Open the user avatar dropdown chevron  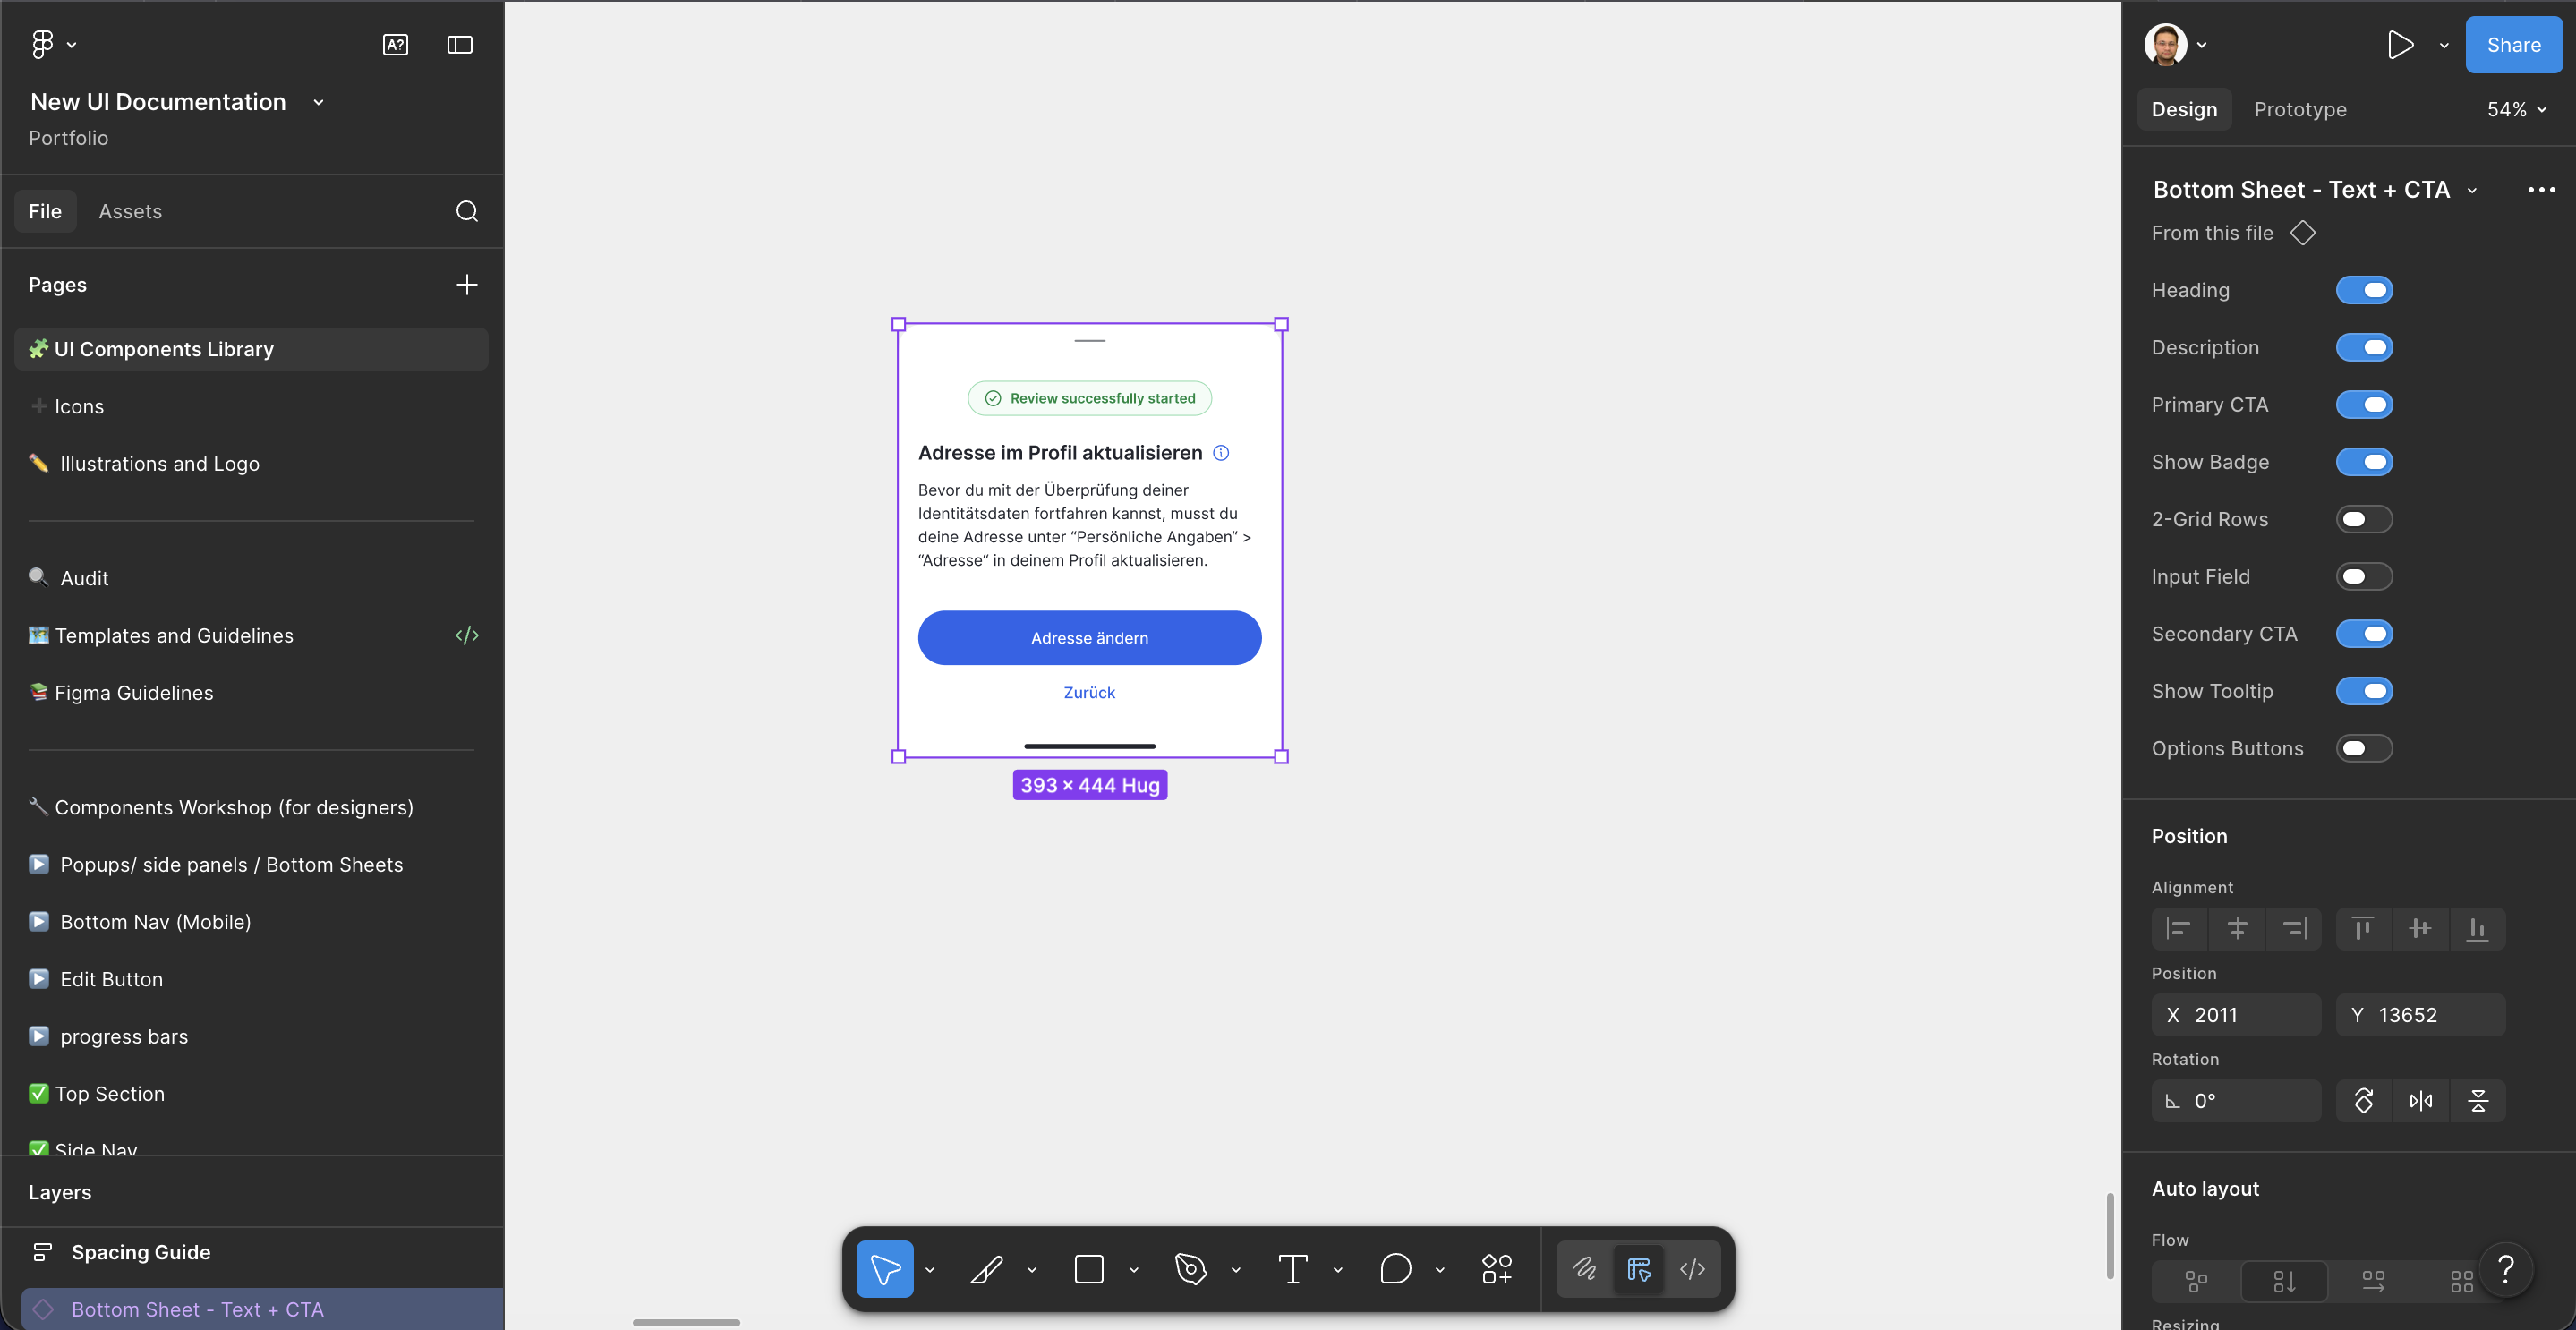(x=2201, y=45)
